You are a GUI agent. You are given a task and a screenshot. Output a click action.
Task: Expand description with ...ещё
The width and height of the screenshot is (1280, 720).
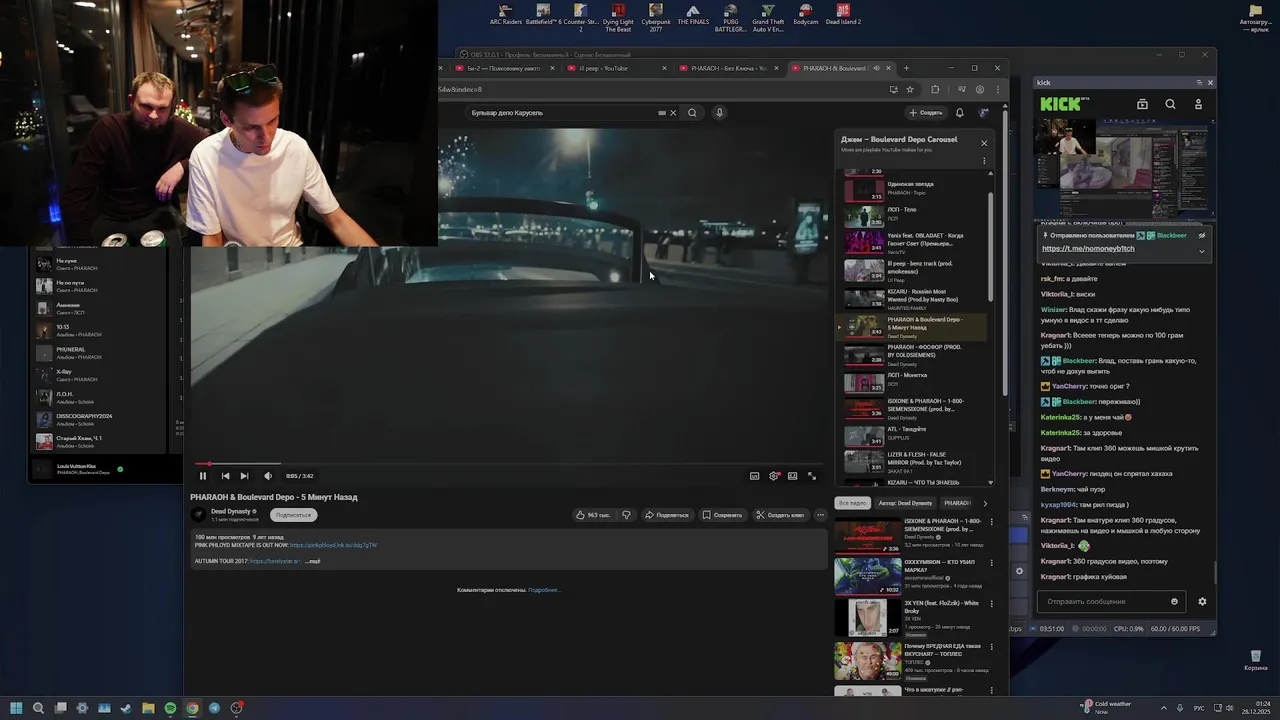tap(312, 561)
